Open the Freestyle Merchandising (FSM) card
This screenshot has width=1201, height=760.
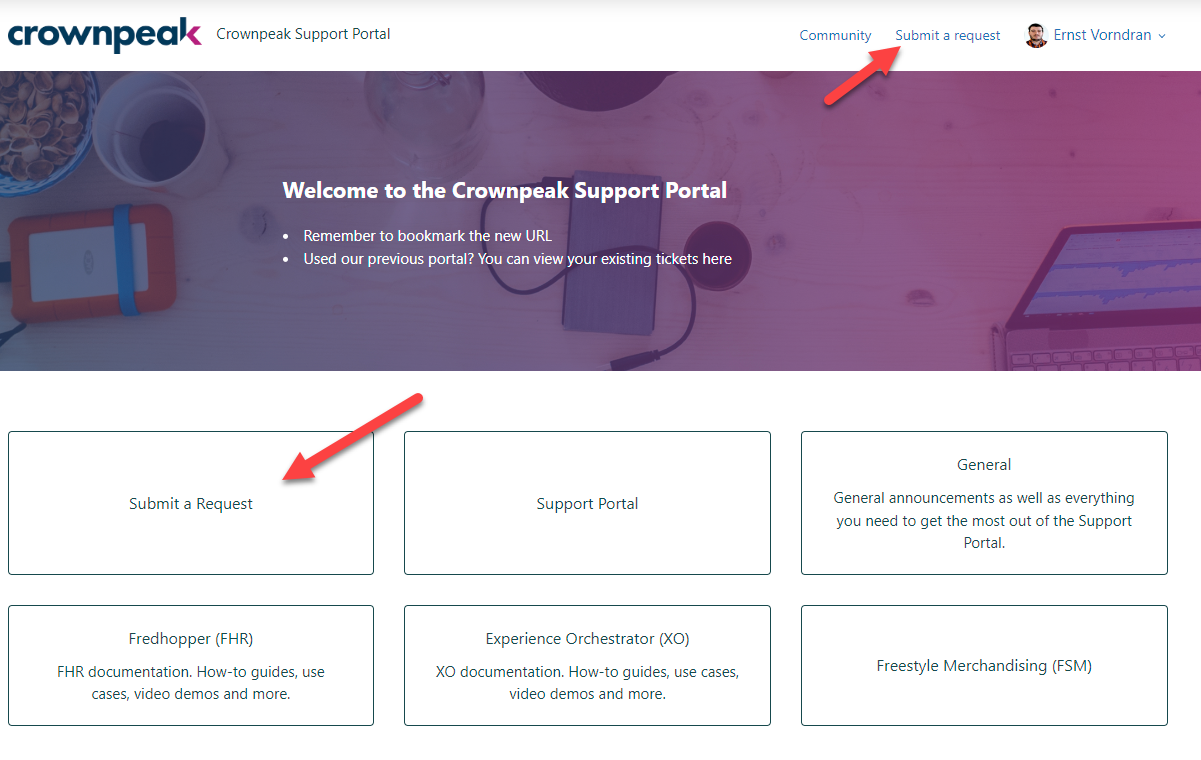point(984,665)
